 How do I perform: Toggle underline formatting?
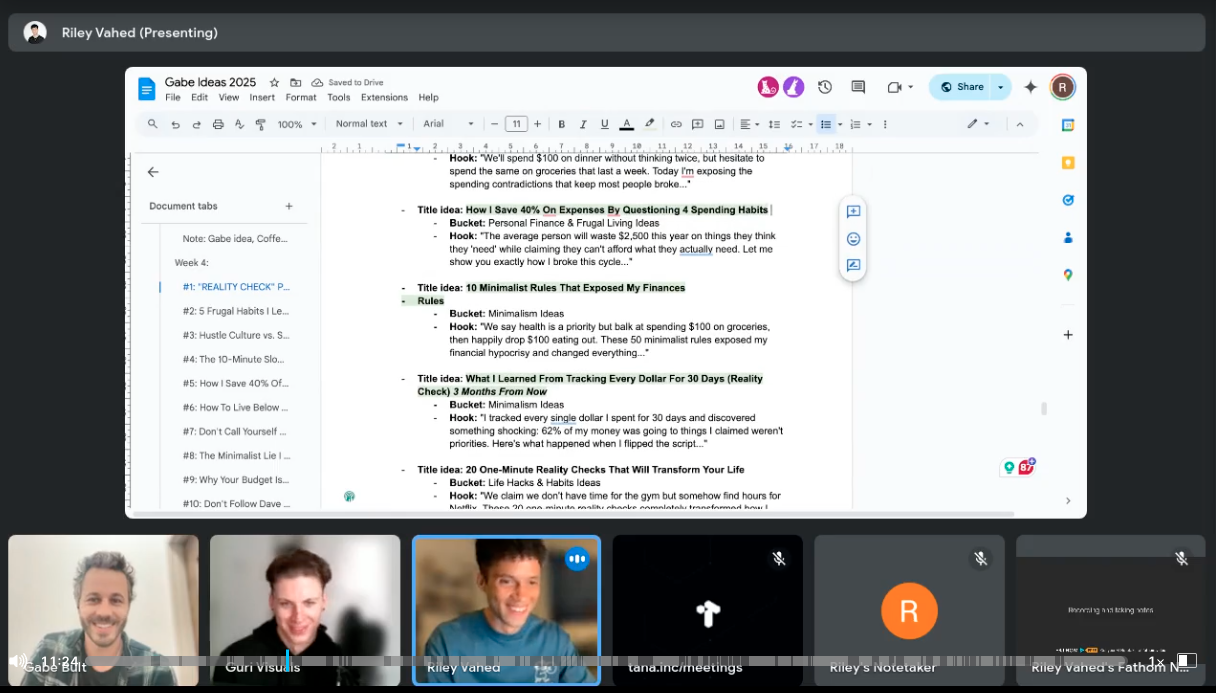pyautogui.click(x=604, y=124)
